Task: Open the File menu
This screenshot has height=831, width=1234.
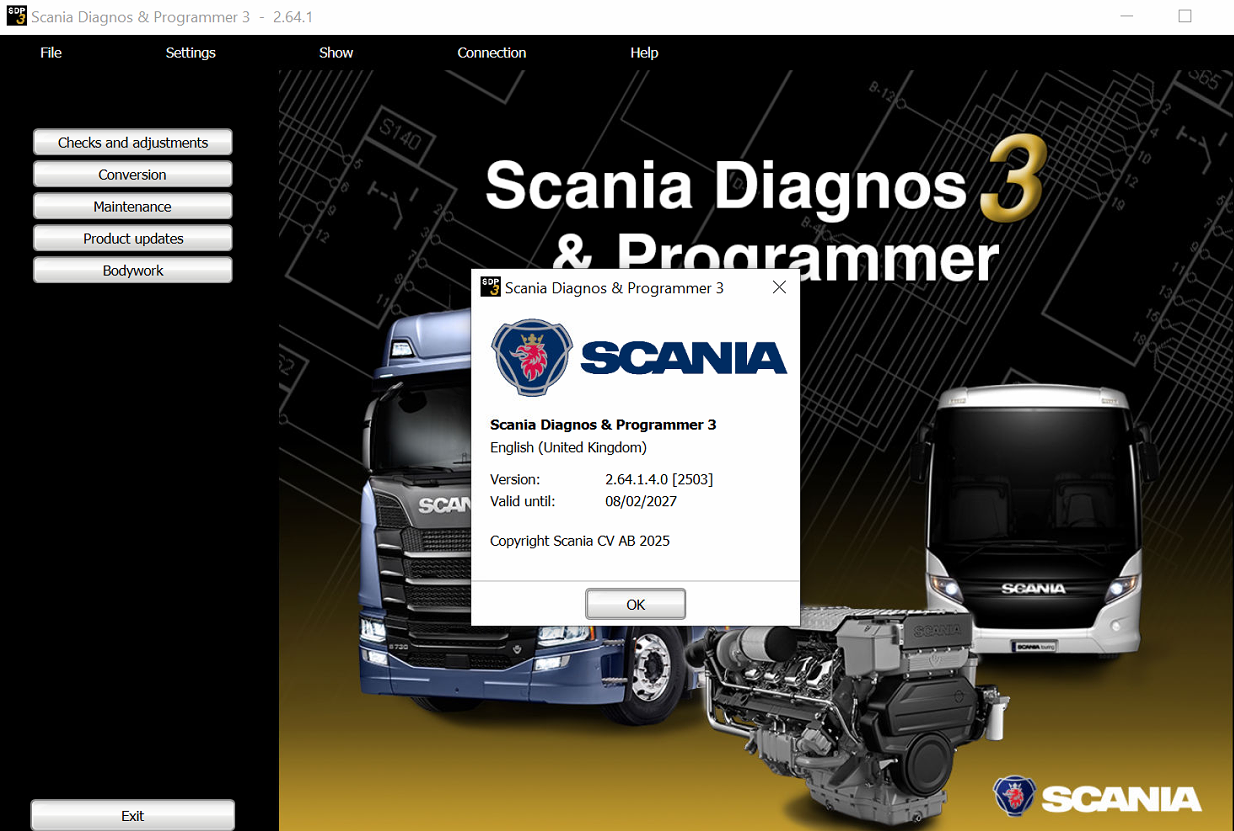Action: pos(50,53)
